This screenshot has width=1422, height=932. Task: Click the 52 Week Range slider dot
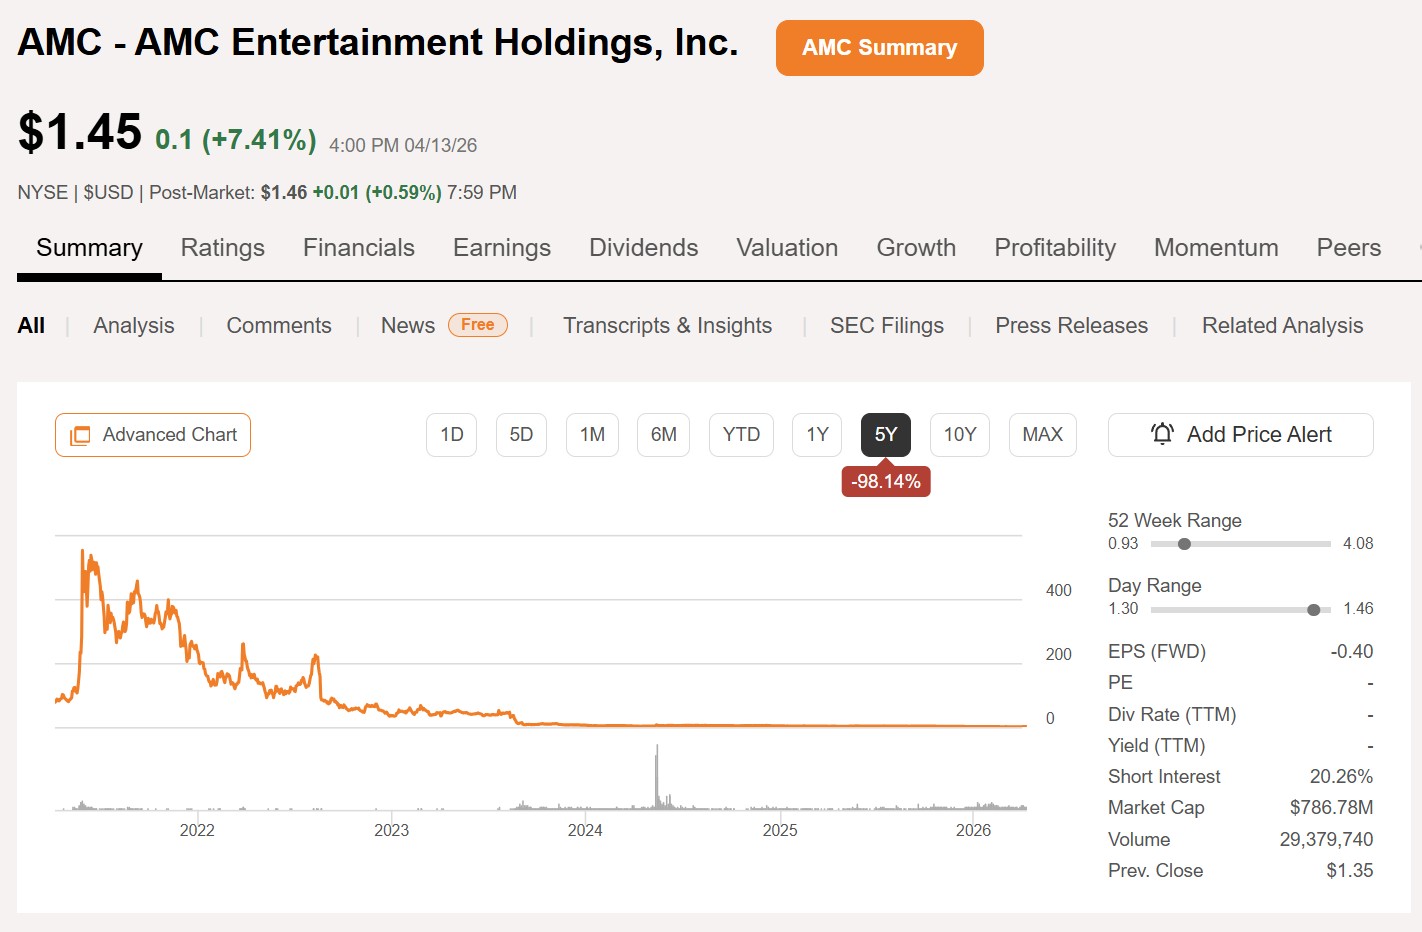pyautogui.click(x=1184, y=544)
